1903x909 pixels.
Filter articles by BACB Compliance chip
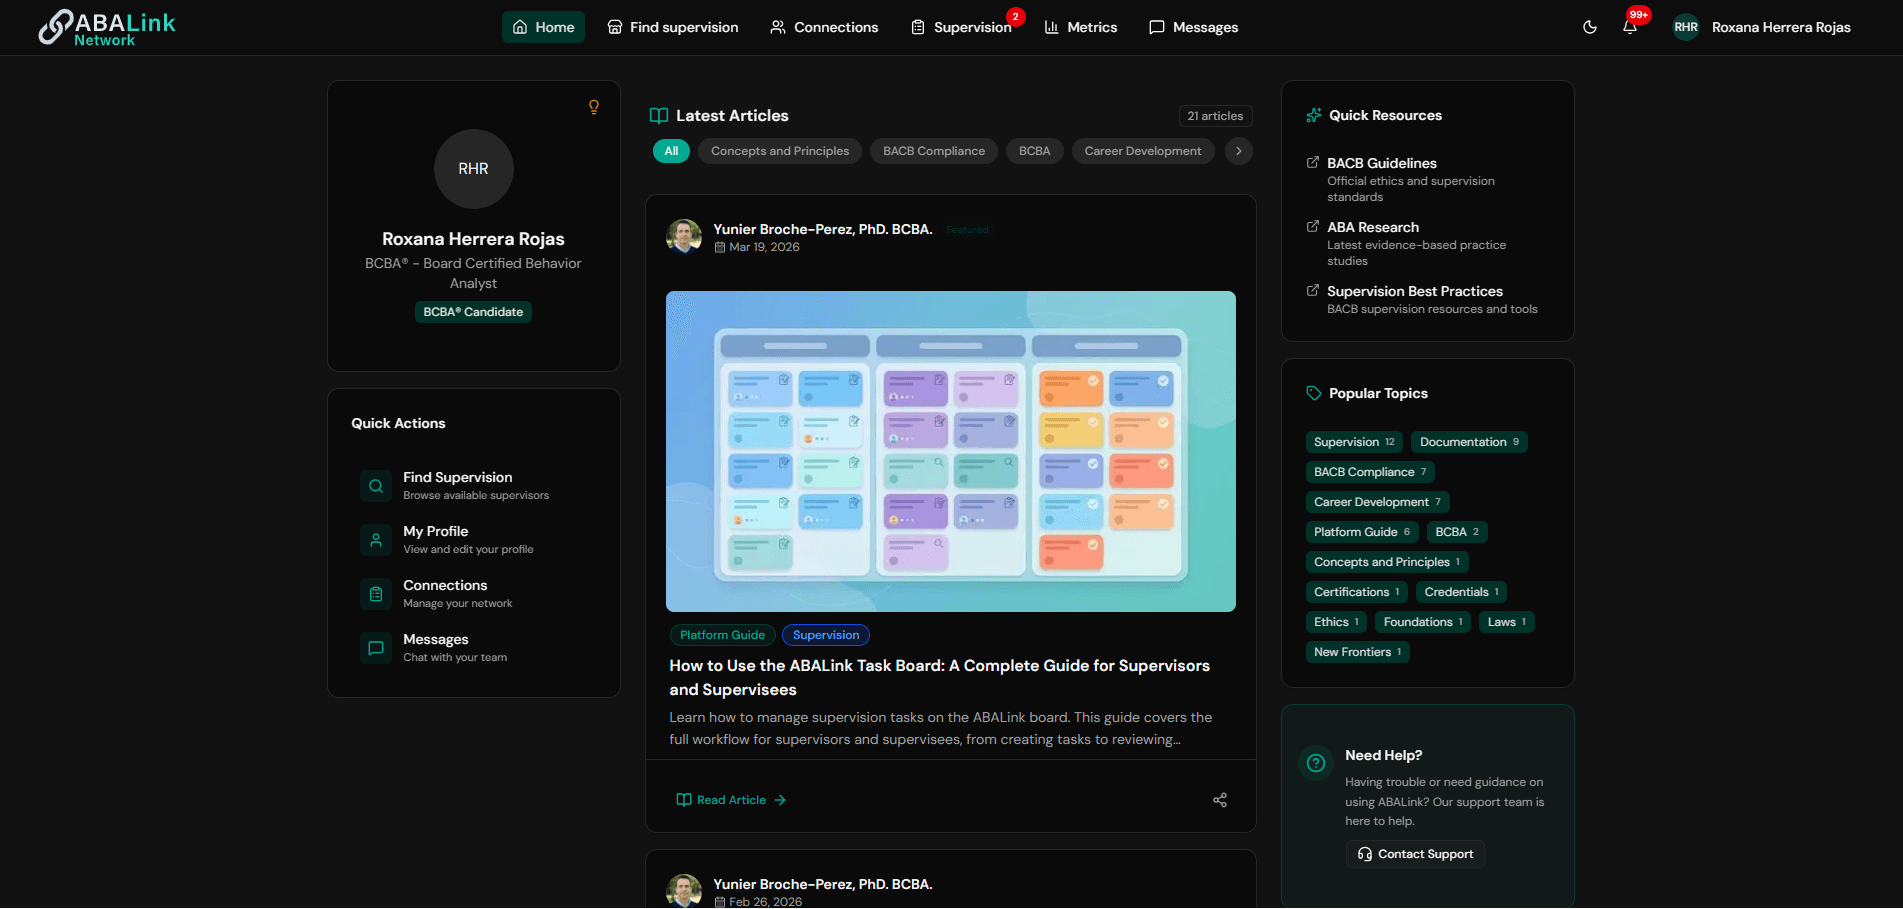(x=934, y=151)
